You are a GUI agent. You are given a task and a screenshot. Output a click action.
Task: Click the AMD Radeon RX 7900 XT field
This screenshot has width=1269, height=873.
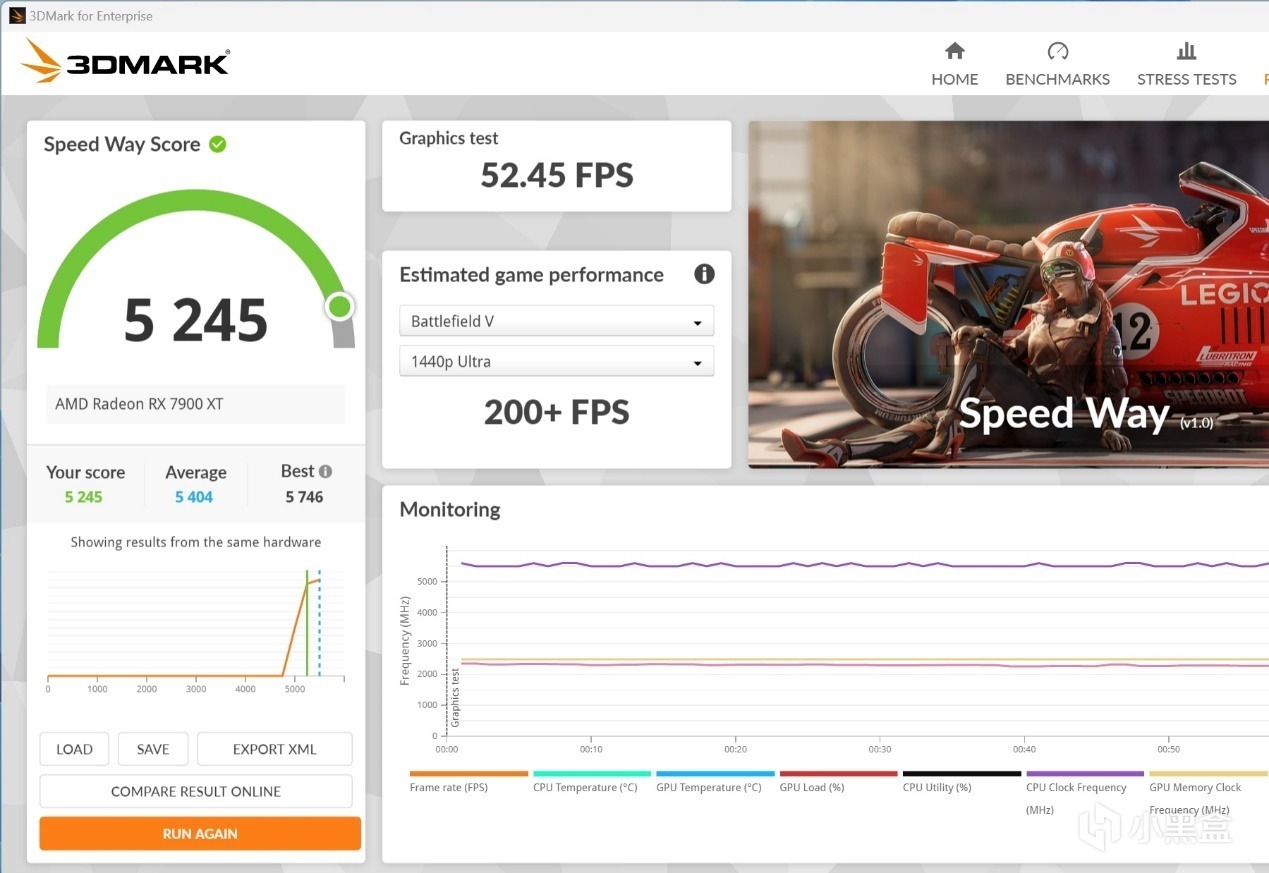point(196,404)
